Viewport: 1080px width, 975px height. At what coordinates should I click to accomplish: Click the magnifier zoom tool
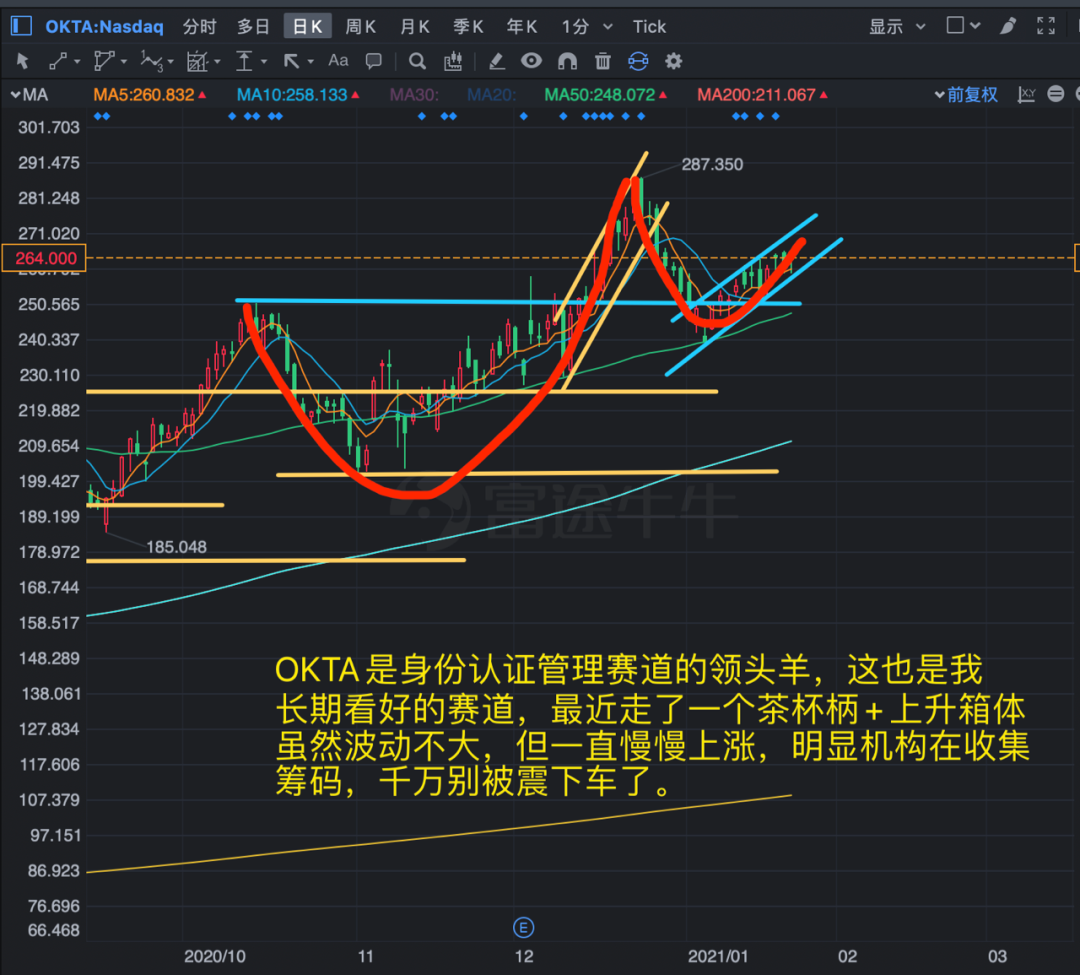coord(417,61)
